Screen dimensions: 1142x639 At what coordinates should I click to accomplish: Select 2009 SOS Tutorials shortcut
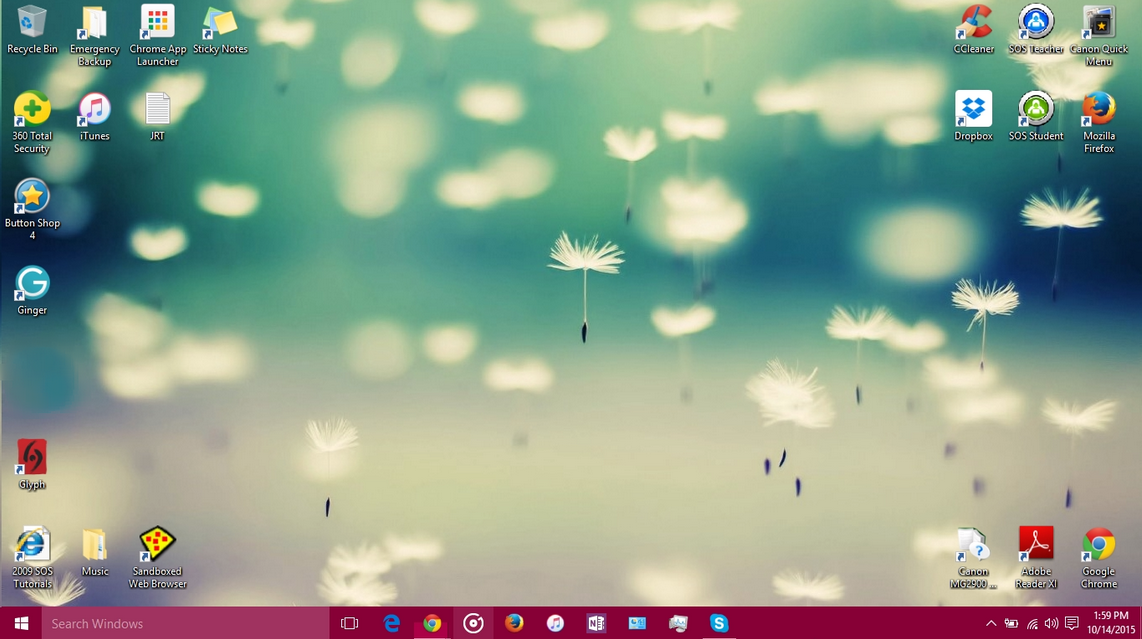(32, 557)
